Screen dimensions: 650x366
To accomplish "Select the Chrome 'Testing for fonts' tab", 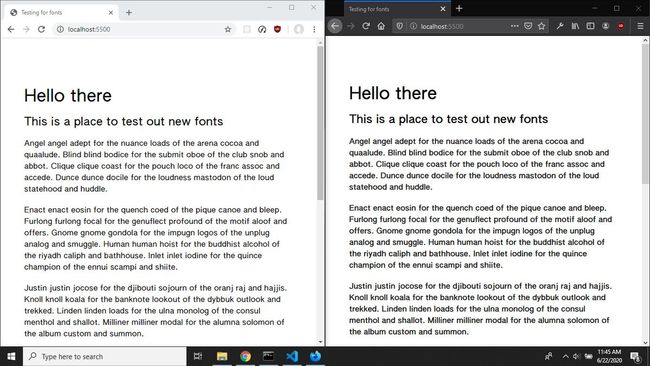I will coord(61,12).
